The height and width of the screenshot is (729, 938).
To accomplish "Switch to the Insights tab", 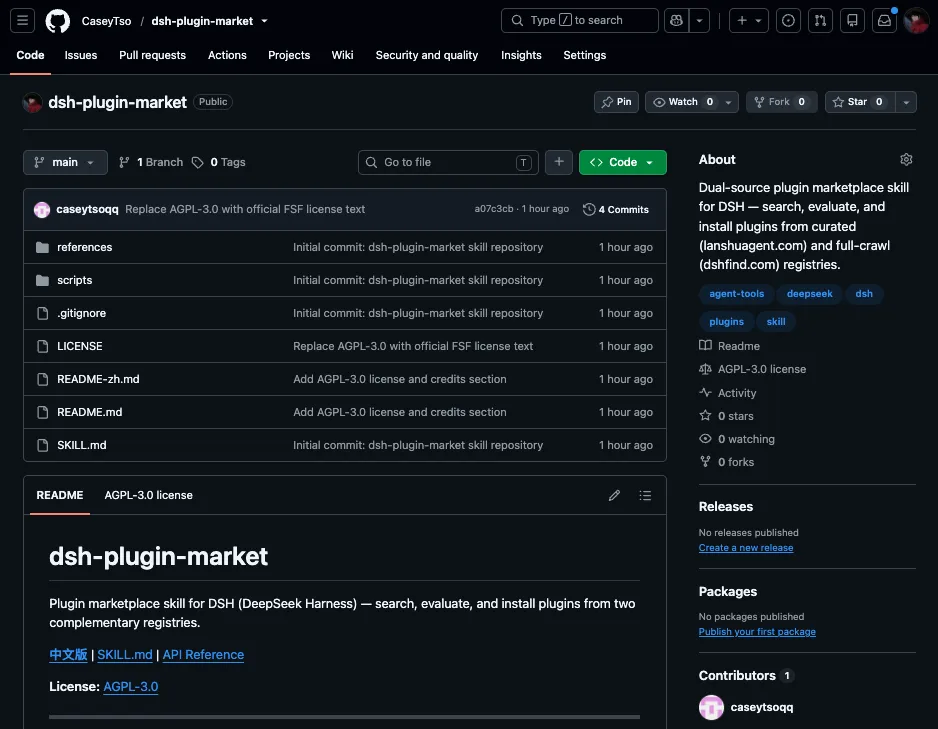I will coord(521,55).
